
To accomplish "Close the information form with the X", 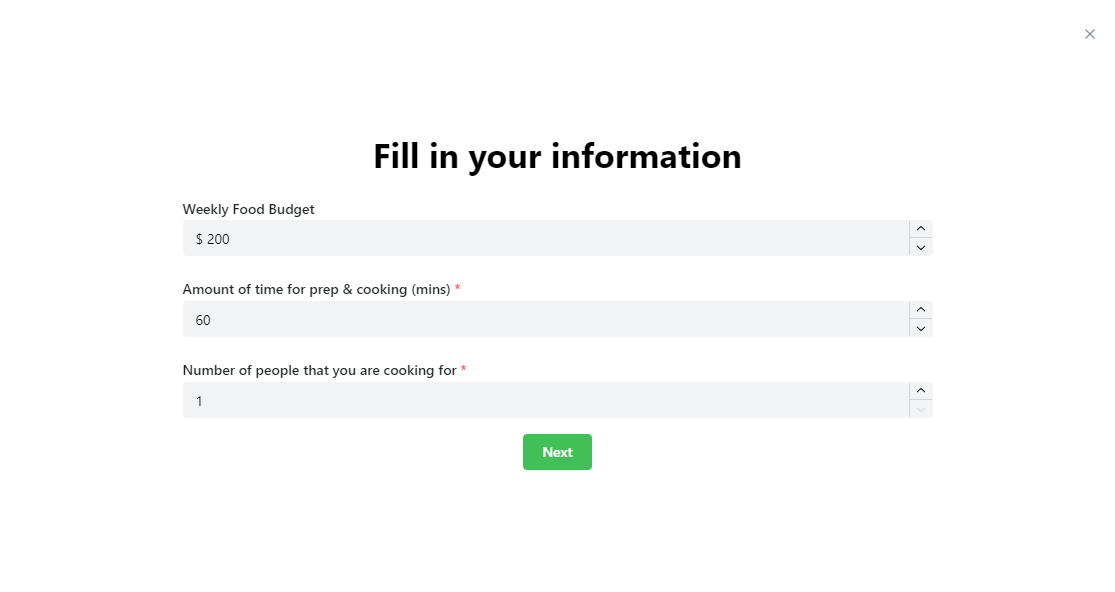I will [1090, 34].
